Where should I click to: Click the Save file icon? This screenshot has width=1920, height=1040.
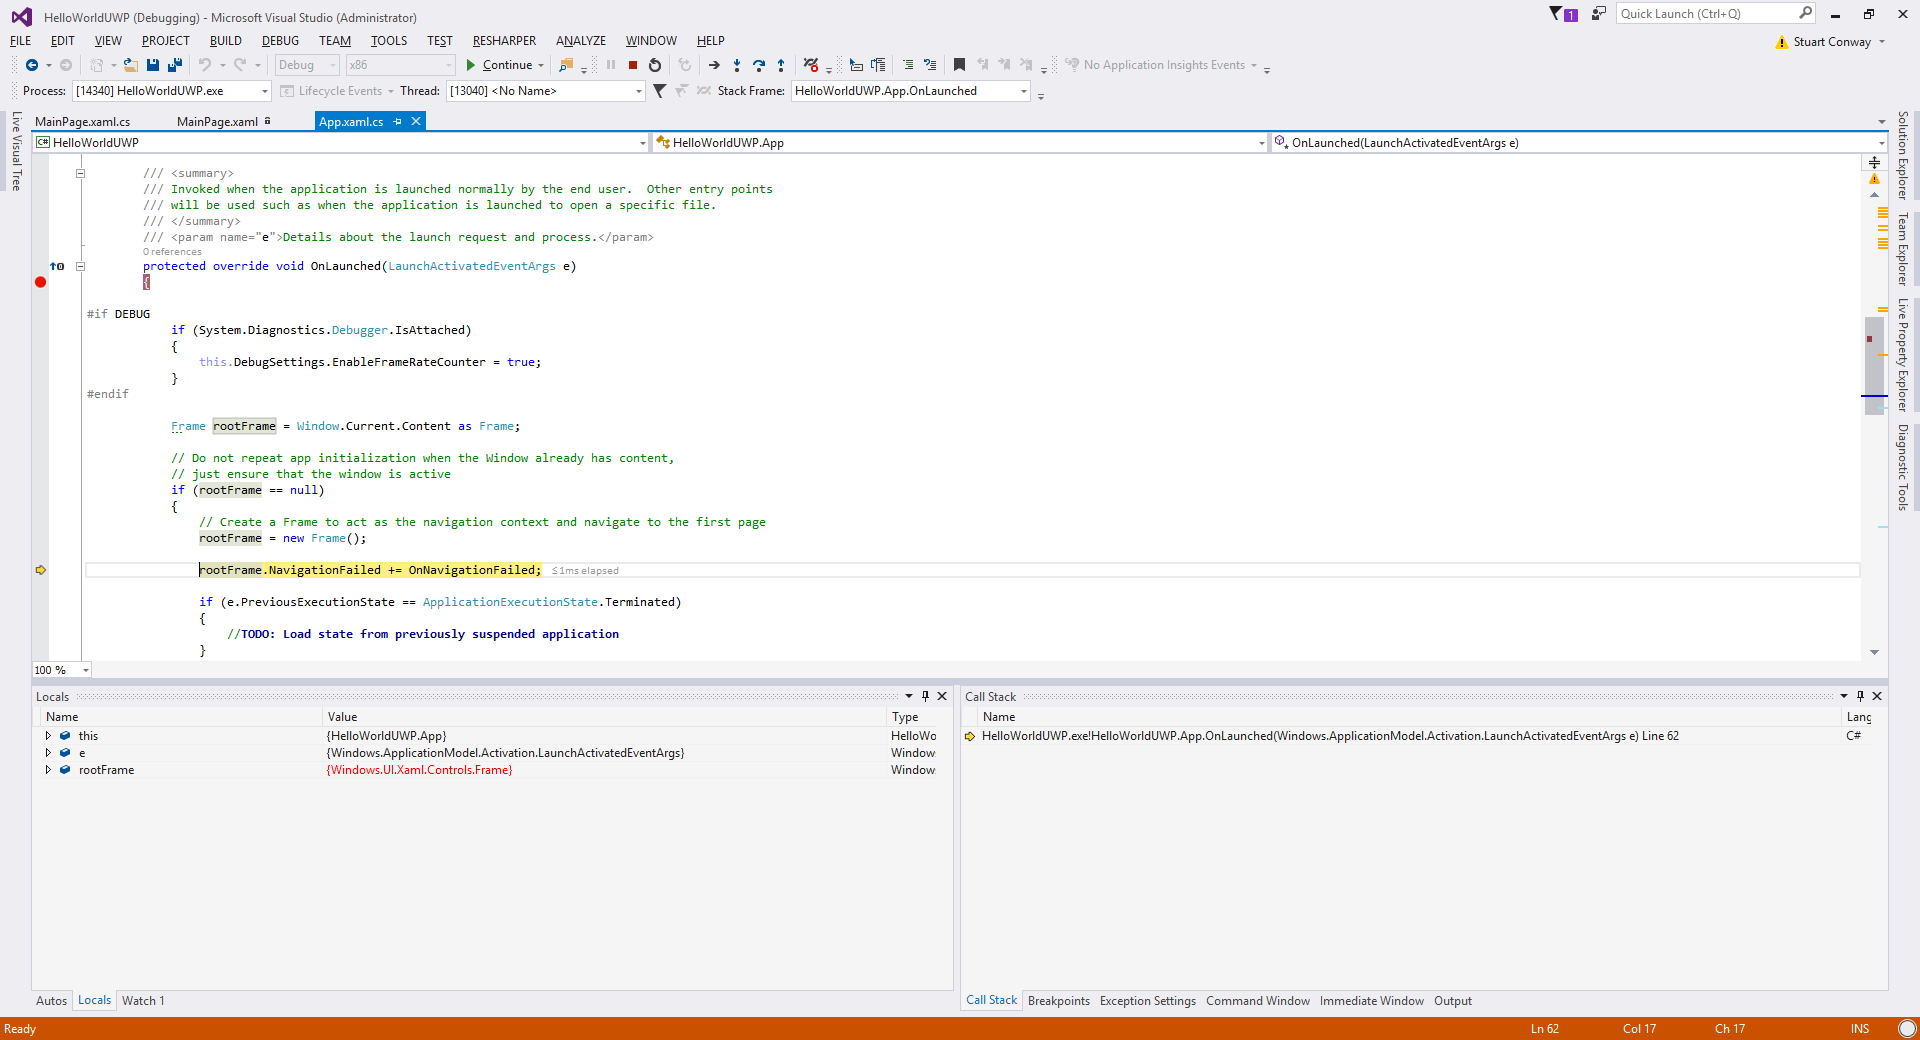pos(153,65)
